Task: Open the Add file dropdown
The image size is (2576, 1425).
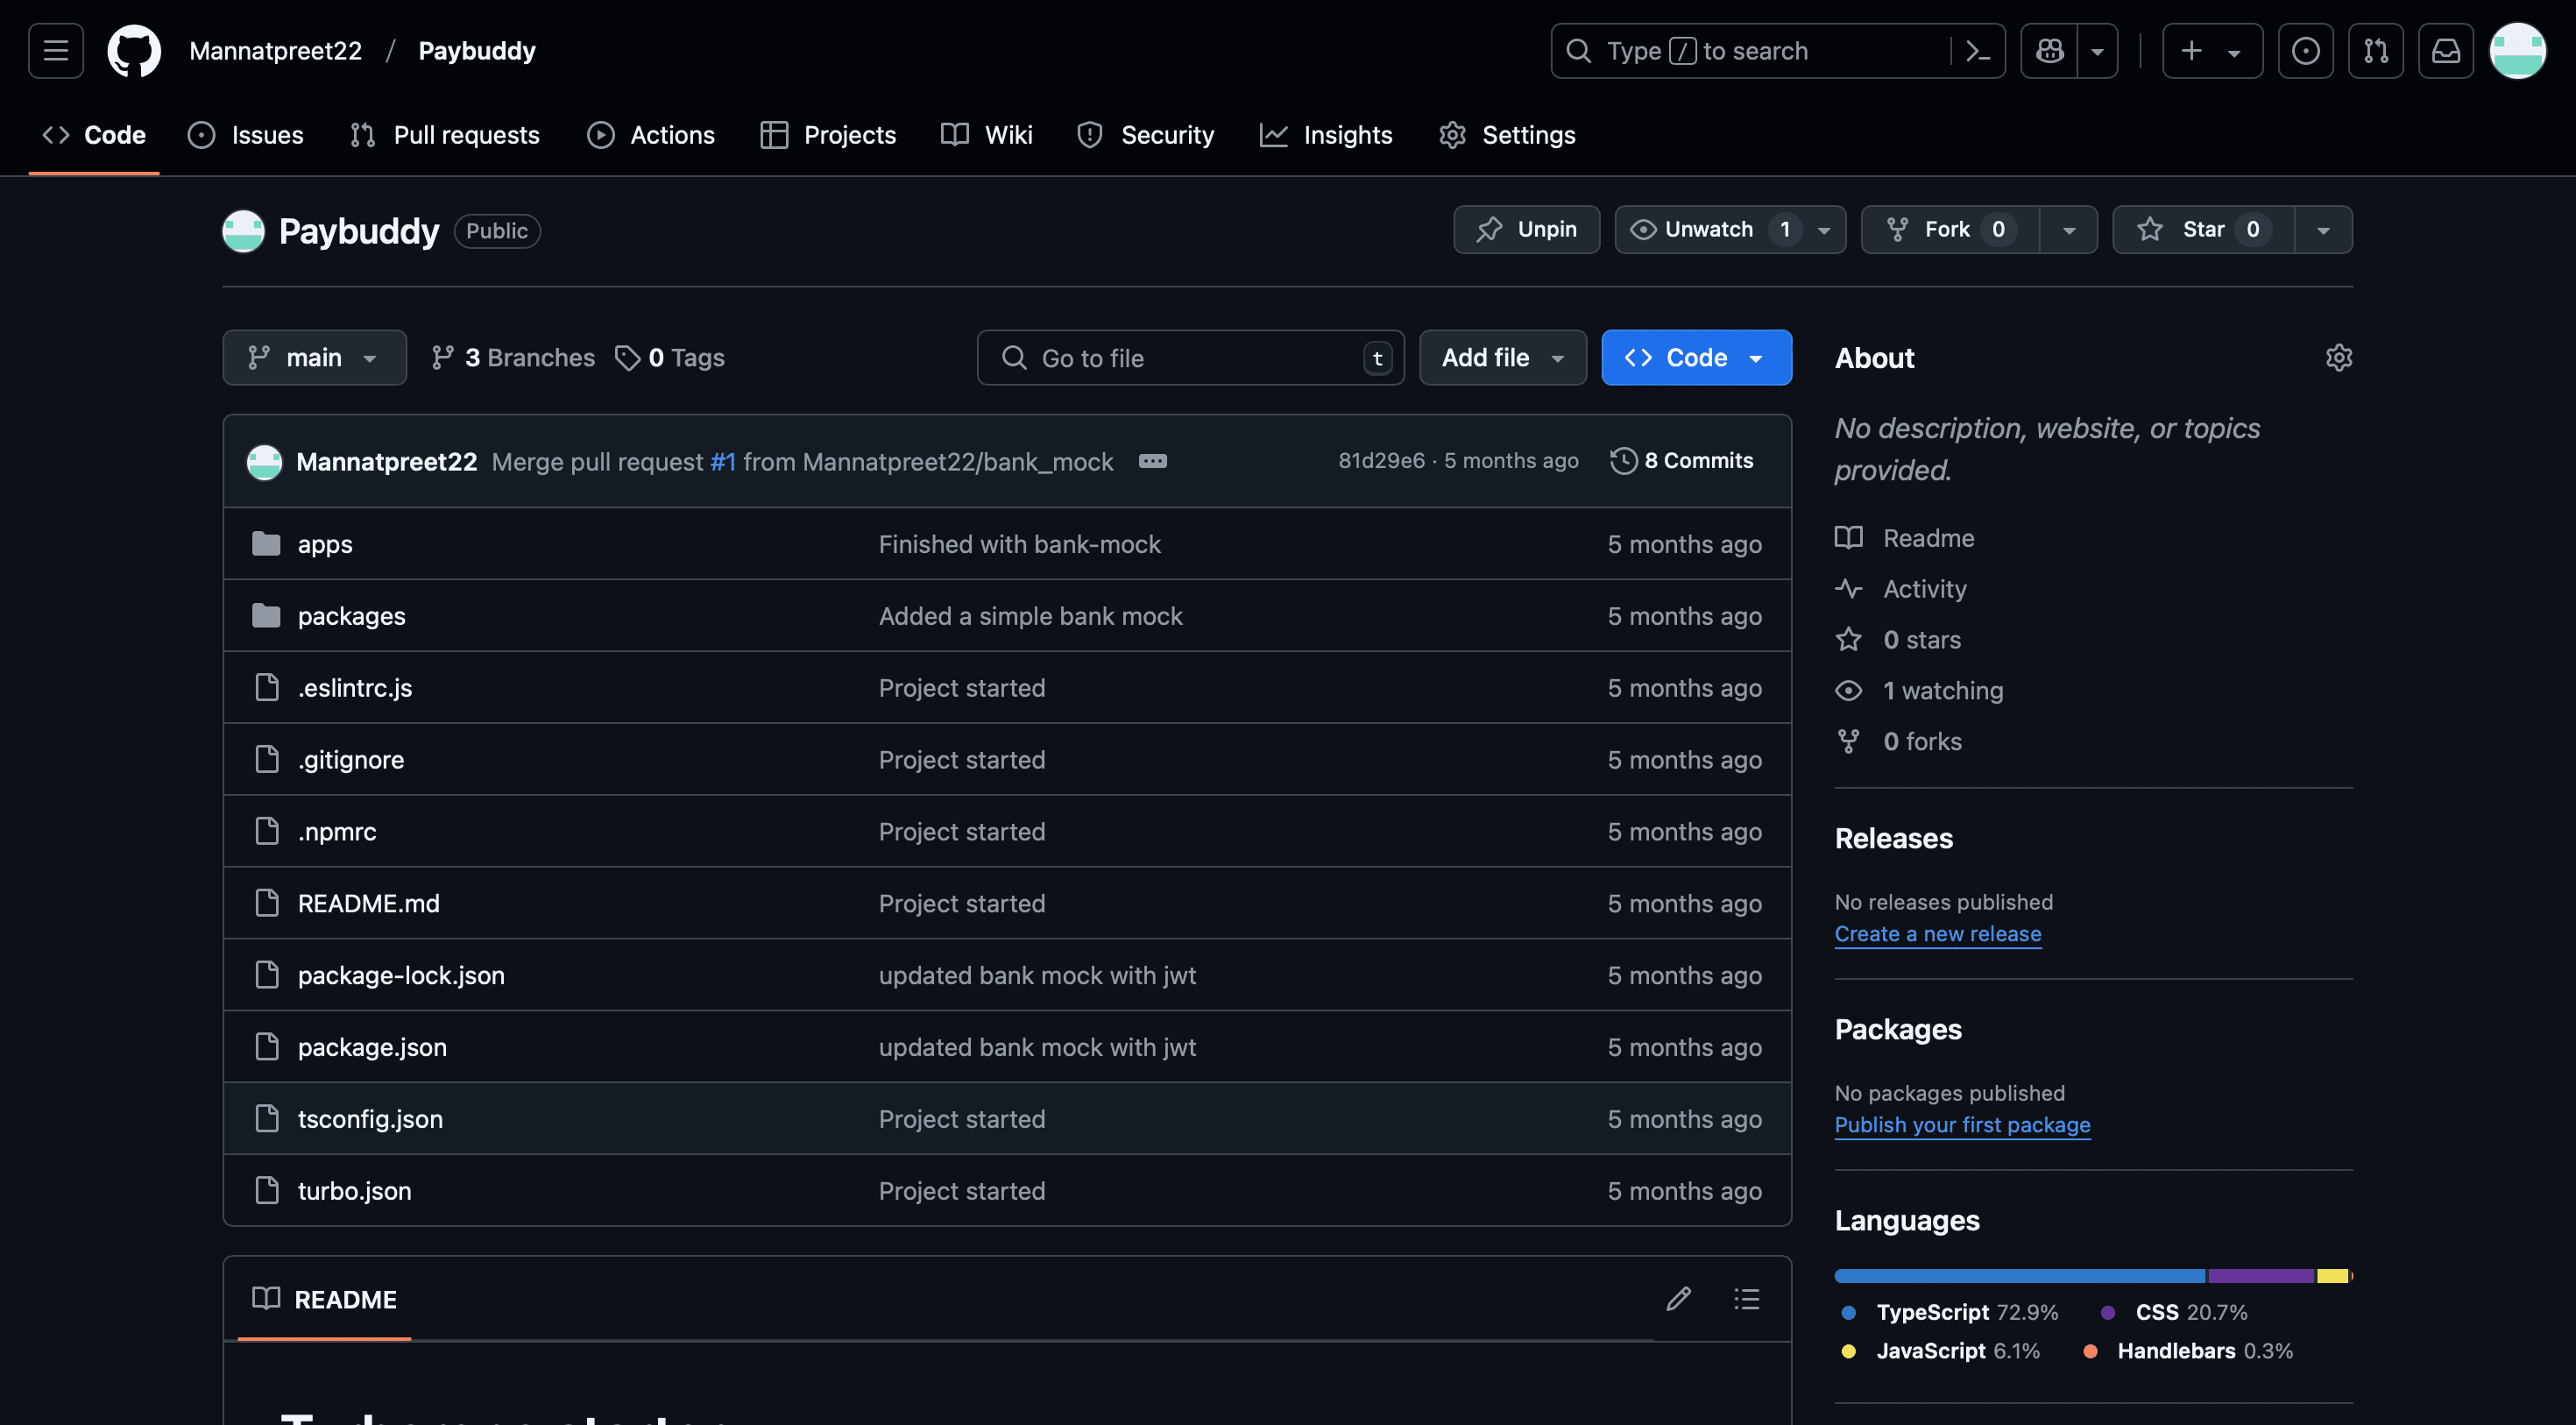Action: (x=1502, y=358)
